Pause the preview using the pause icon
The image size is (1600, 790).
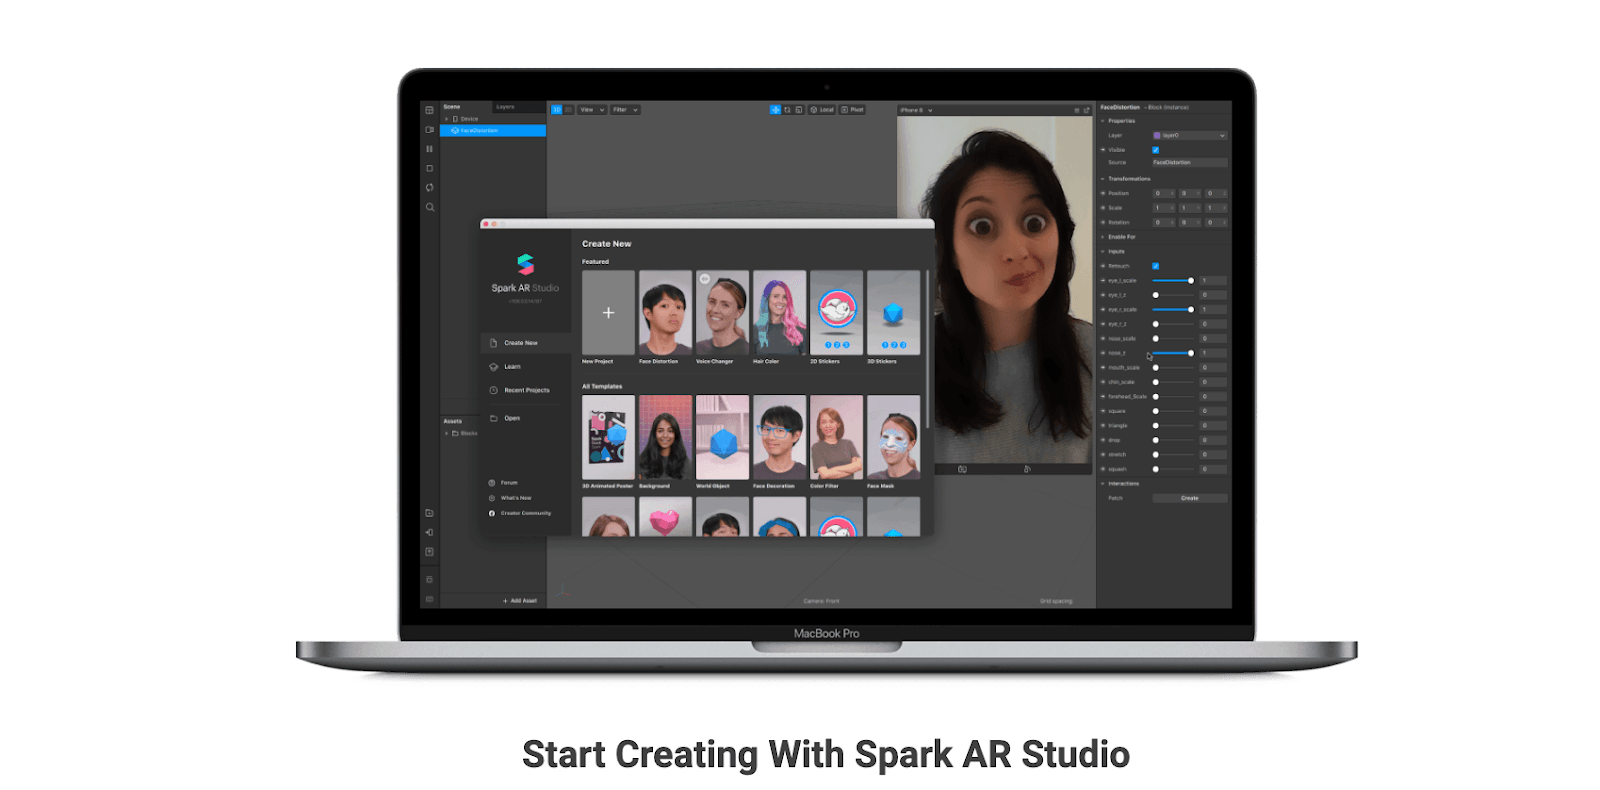429,149
